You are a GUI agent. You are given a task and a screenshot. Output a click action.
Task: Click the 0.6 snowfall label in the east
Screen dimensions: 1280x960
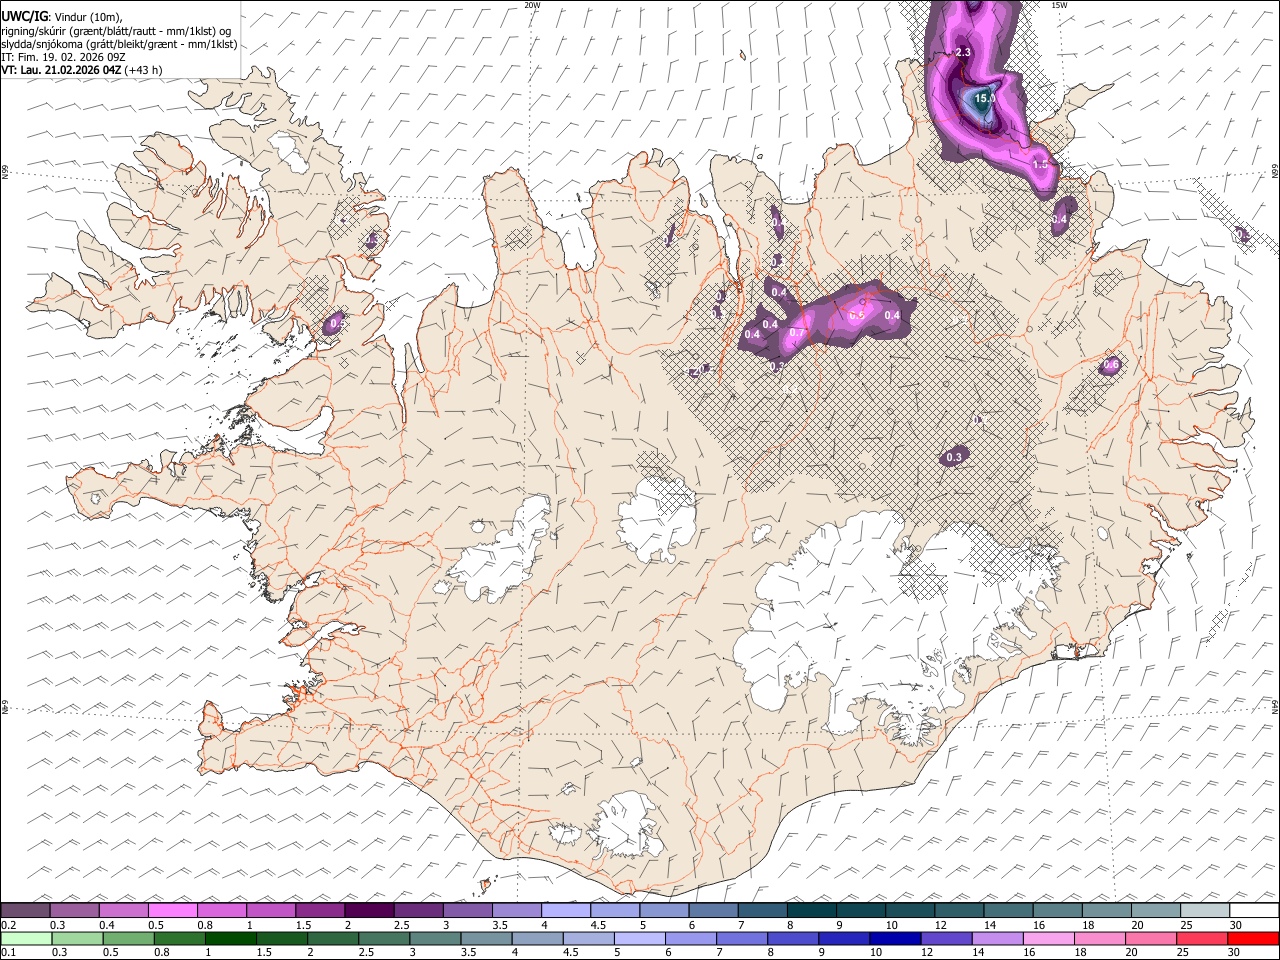[1110, 366]
